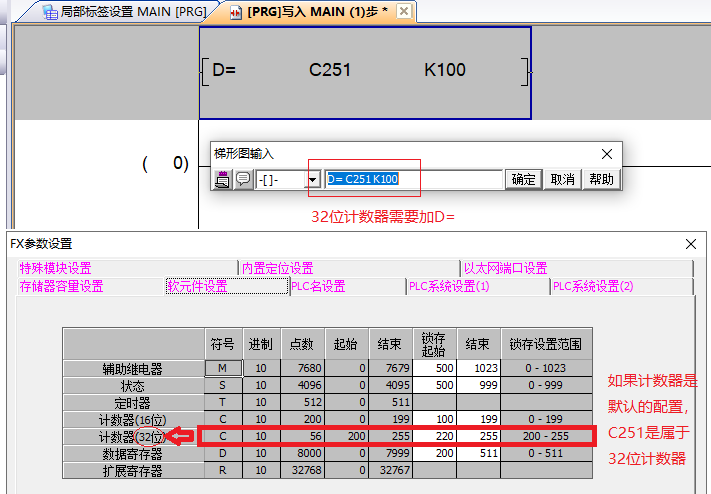Click the 帮助 button
Image resolution: width=711 pixels, height=494 pixels.
point(601,179)
